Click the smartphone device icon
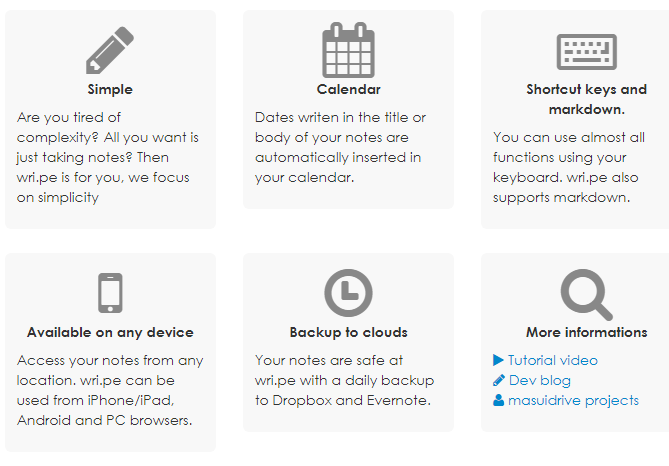 click(x=110, y=293)
